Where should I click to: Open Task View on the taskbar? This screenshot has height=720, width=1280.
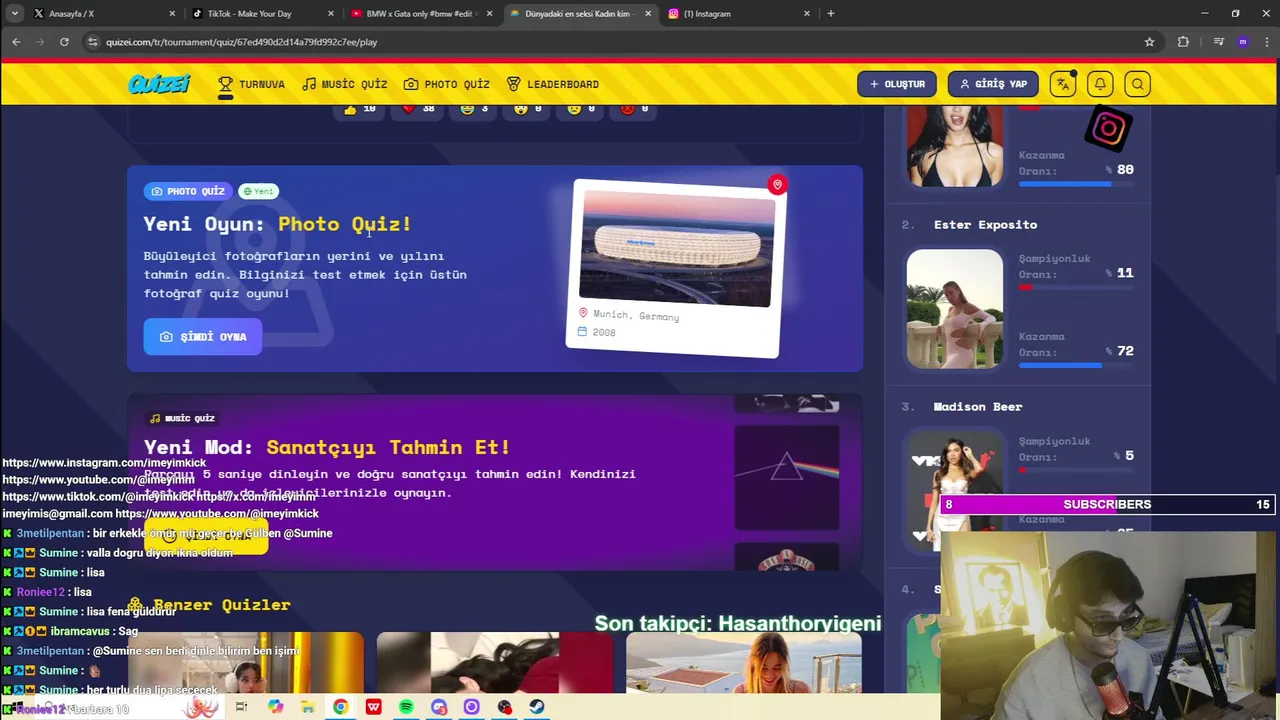pos(241,707)
